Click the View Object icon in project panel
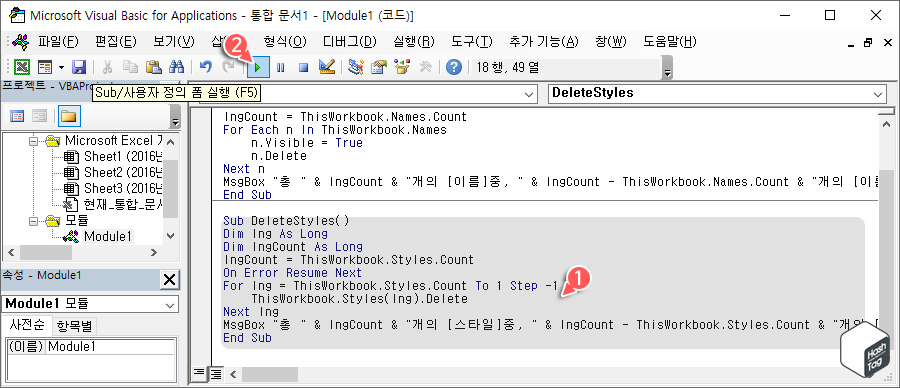 pos(39,117)
